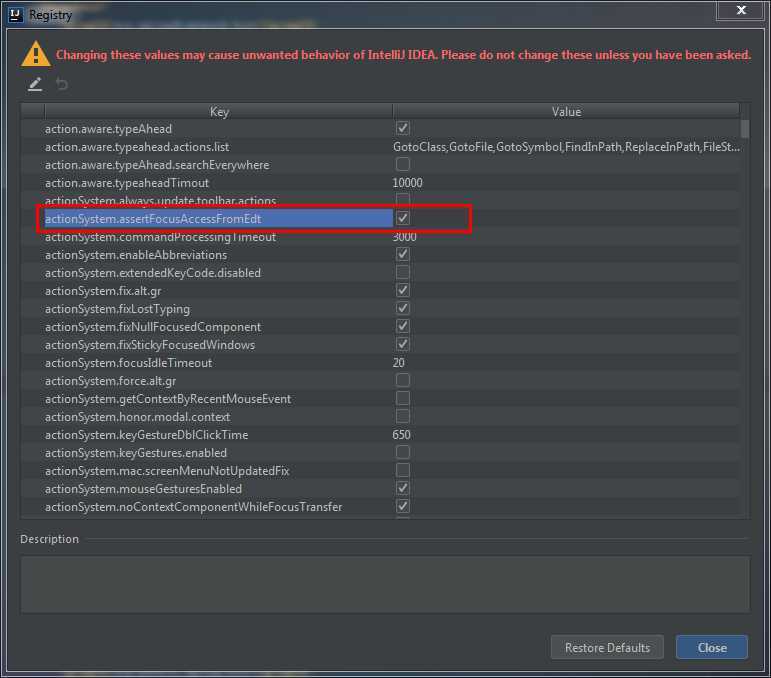Toggle action.aware.typeAhead checkbox
The image size is (771, 678).
pyautogui.click(x=402, y=128)
